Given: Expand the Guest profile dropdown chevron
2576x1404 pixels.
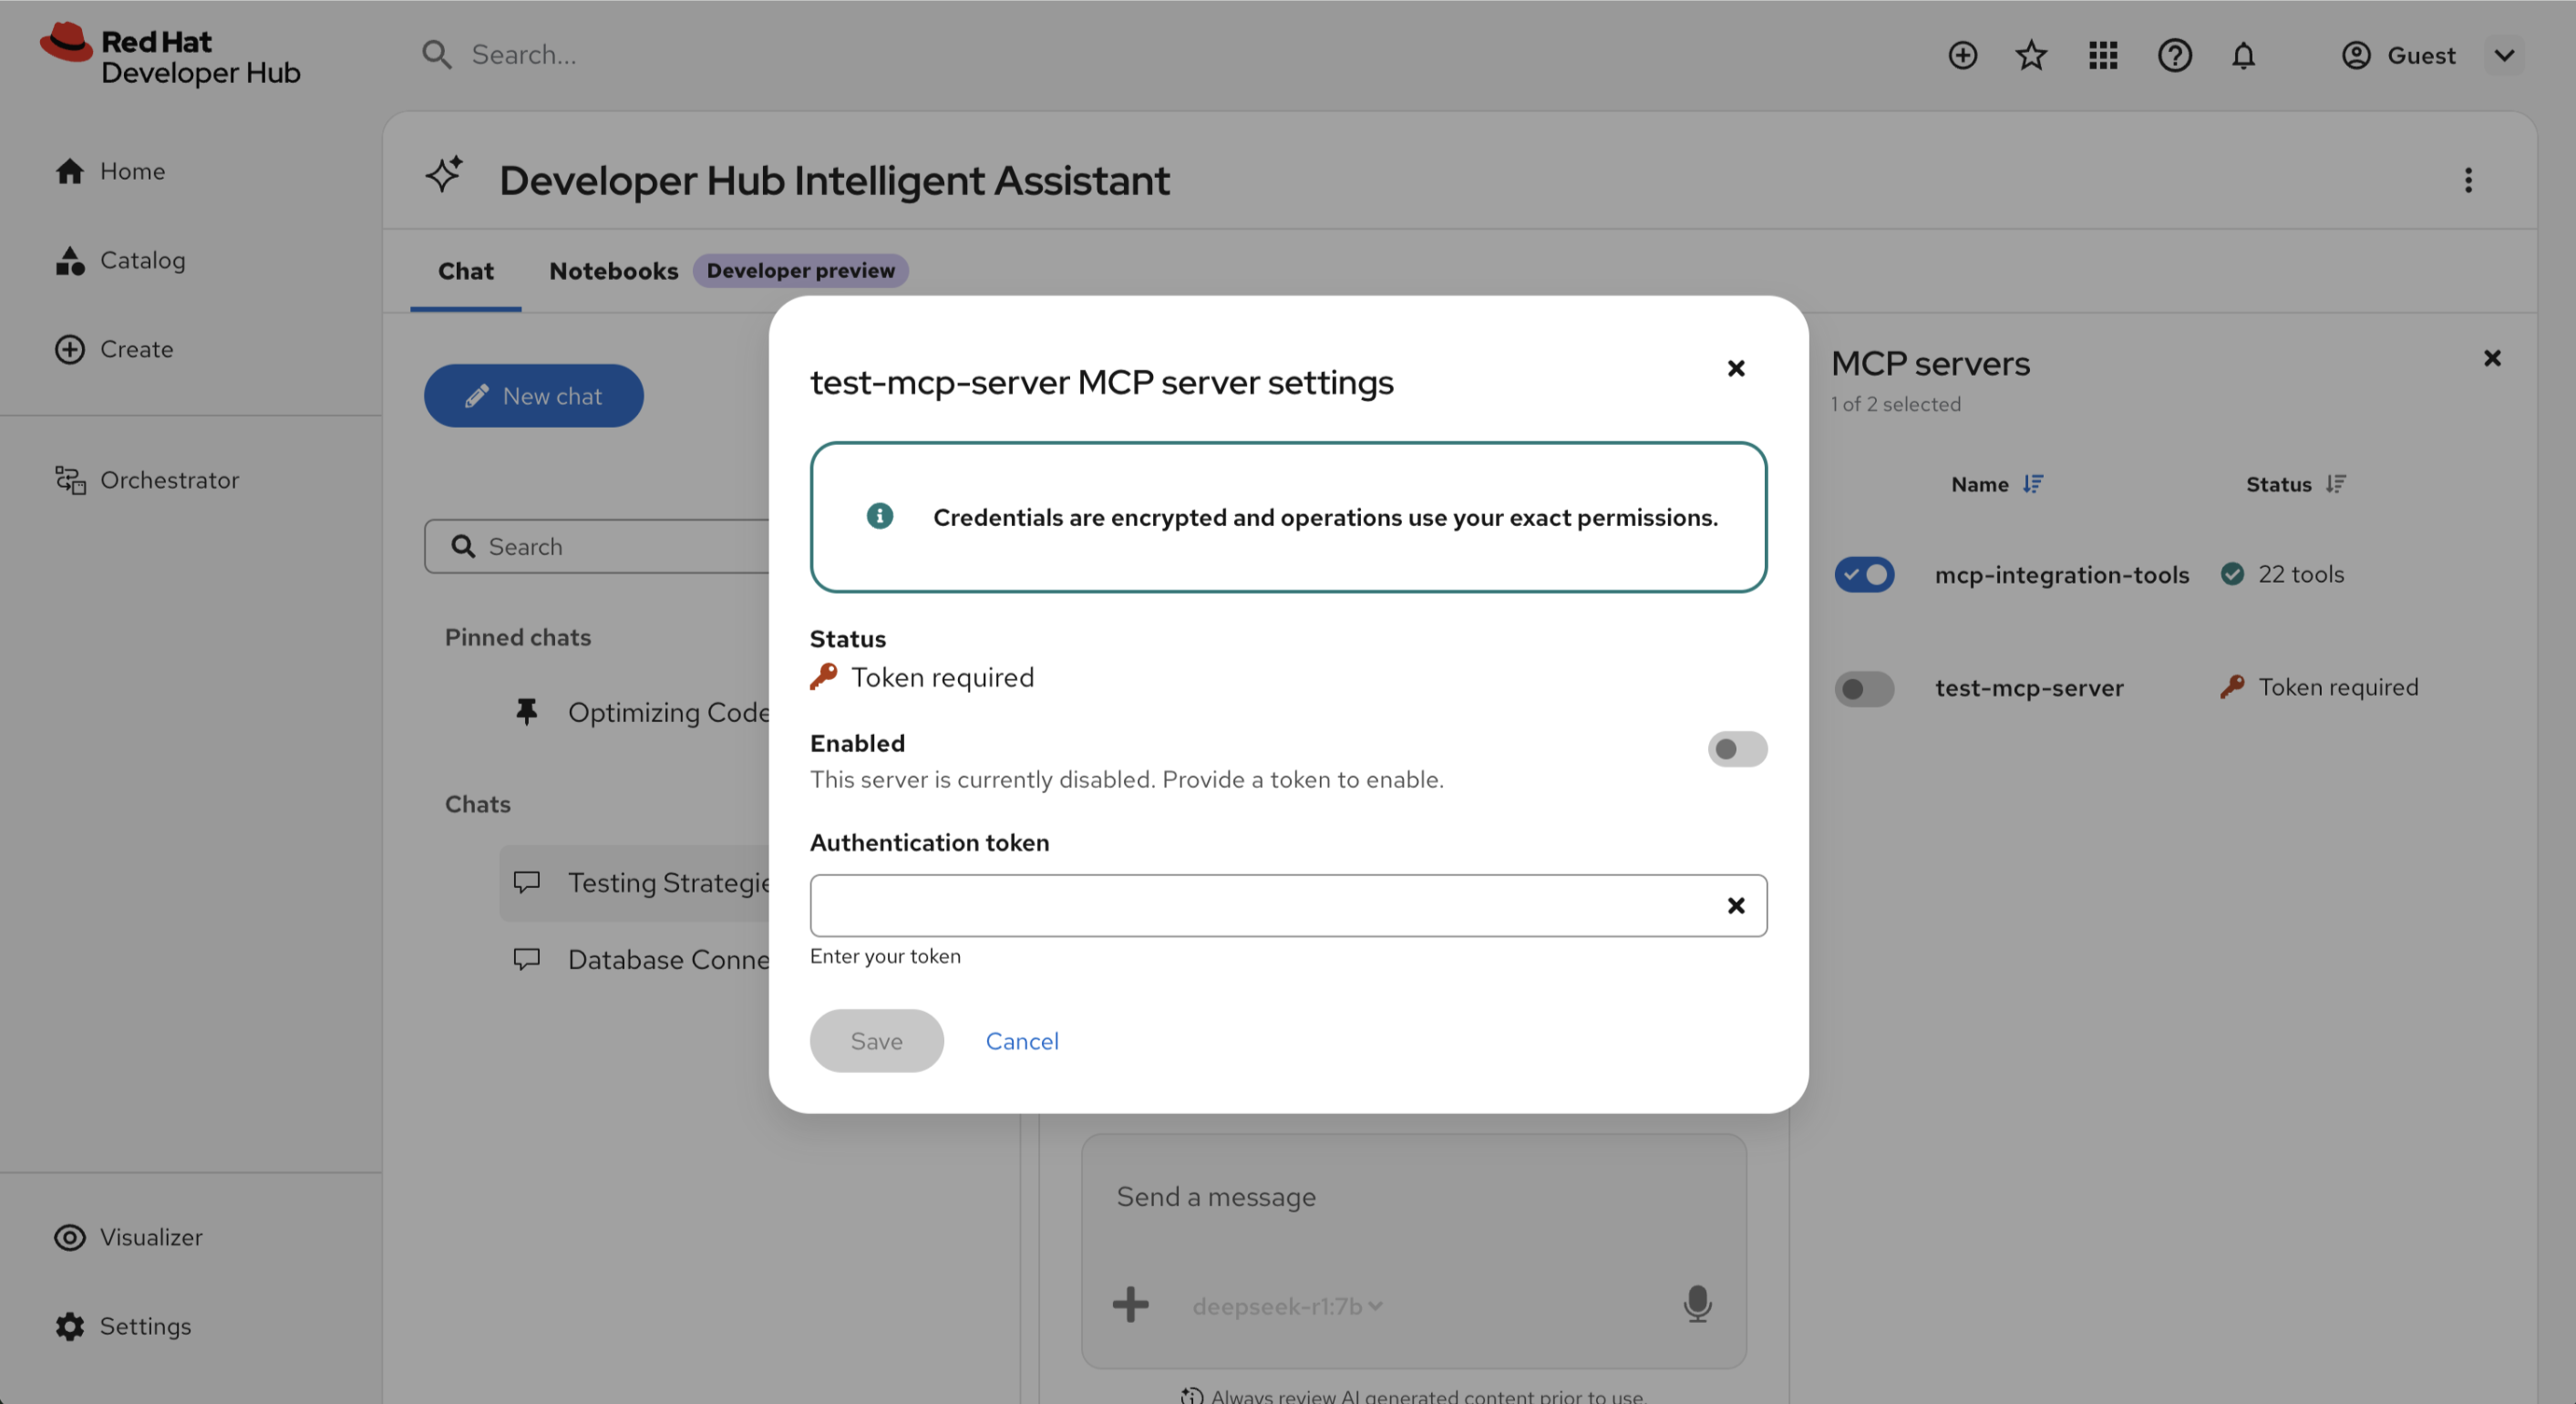Looking at the screenshot, I should click(x=2503, y=55).
